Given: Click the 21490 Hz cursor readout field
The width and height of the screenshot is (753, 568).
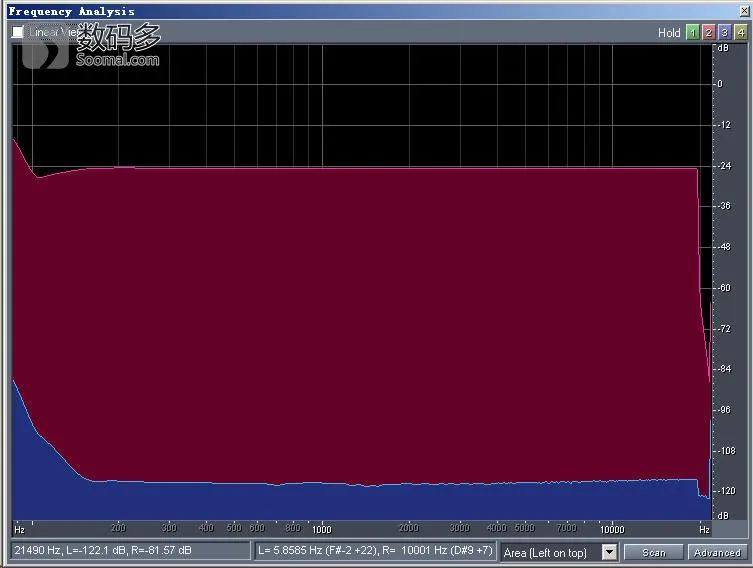Looking at the screenshot, I should tap(131, 550).
